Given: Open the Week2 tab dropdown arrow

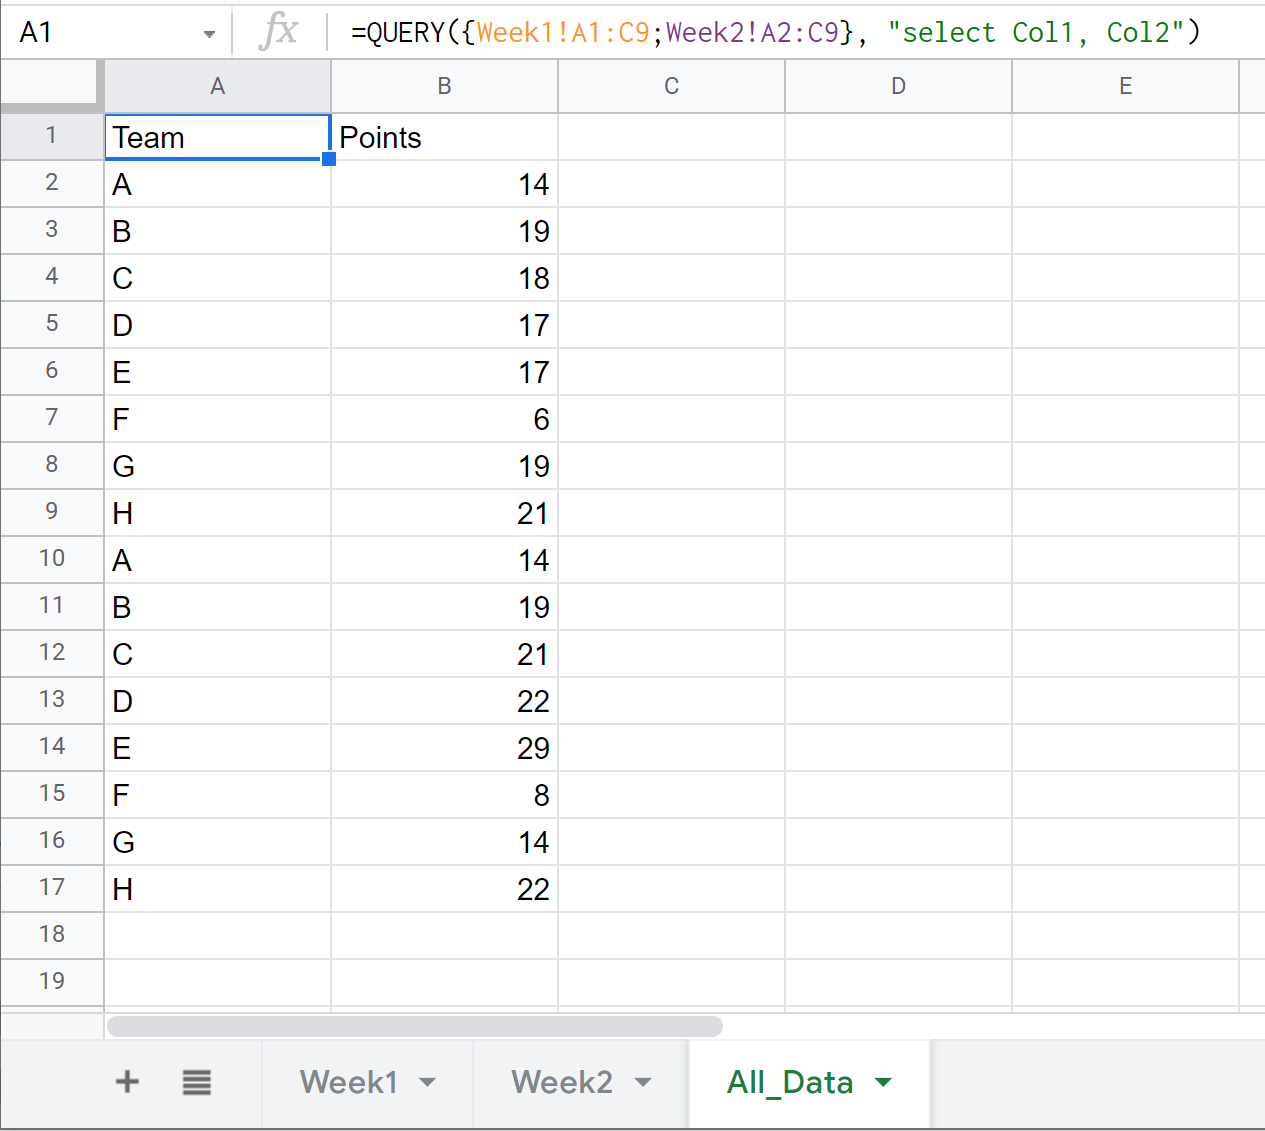Looking at the screenshot, I should click(x=643, y=1082).
